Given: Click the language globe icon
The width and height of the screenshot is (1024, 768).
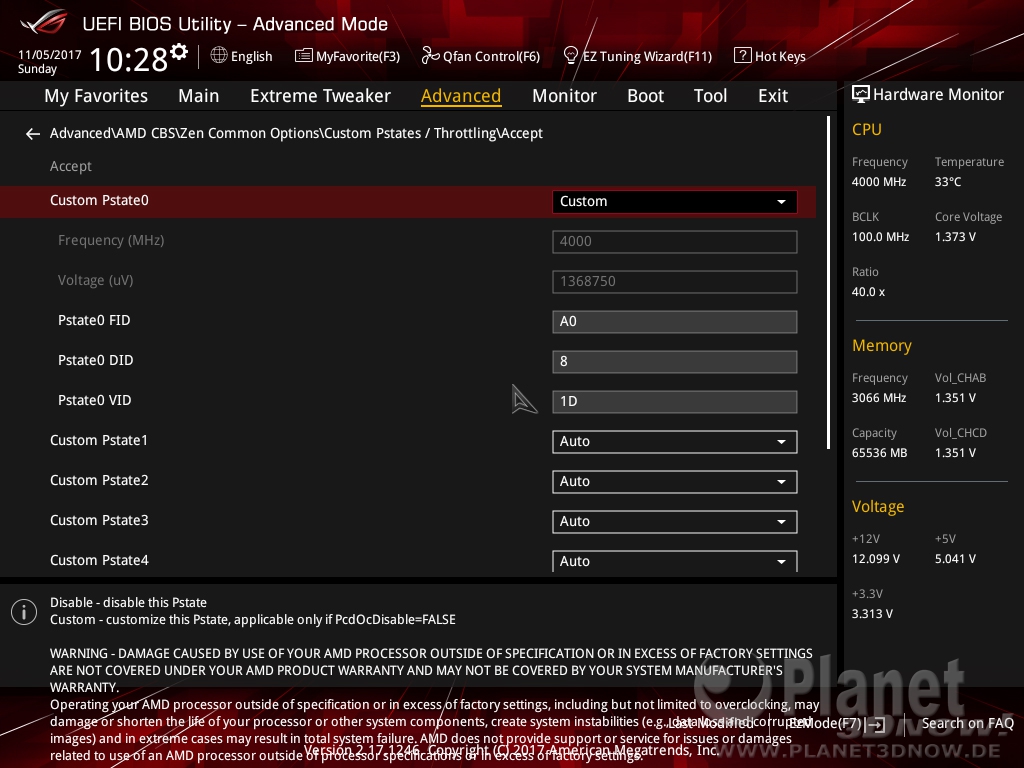Looking at the screenshot, I should (x=219, y=56).
